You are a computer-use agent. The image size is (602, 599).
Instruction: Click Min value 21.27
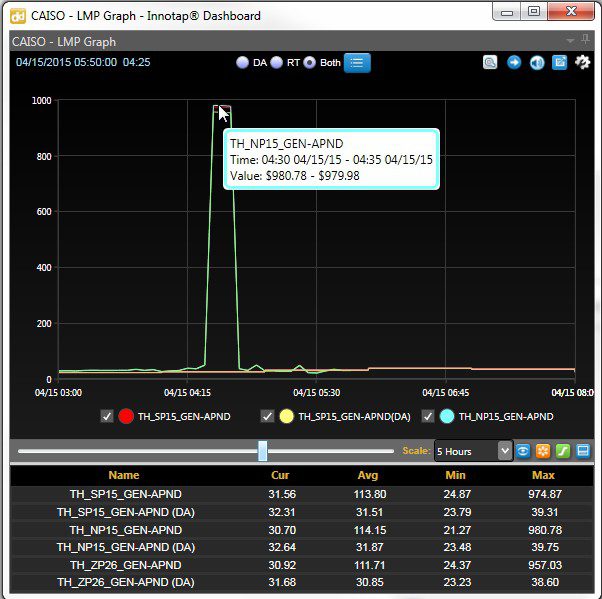click(457, 530)
